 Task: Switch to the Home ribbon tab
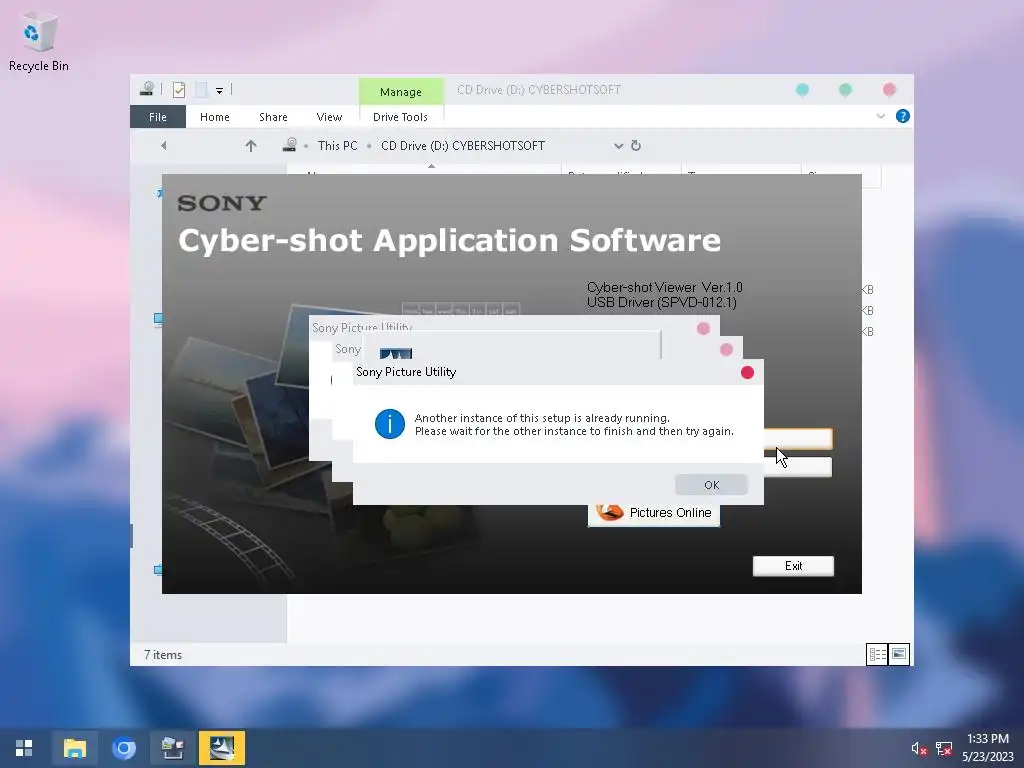[x=215, y=117]
